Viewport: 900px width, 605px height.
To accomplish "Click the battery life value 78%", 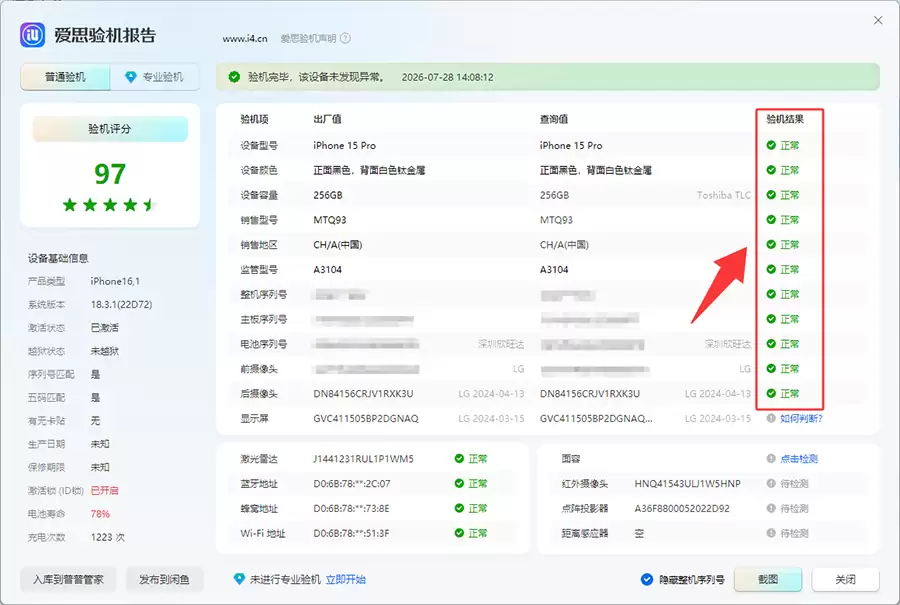I will pyautogui.click(x=100, y=514).
